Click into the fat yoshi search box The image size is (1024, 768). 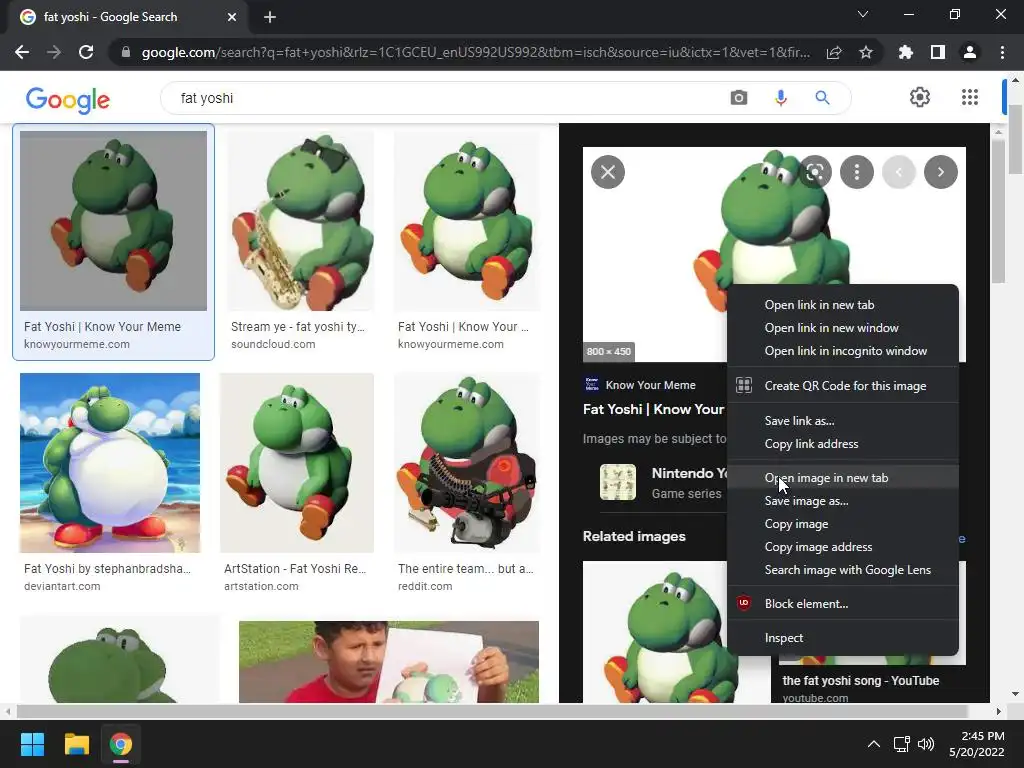[444, 98]
